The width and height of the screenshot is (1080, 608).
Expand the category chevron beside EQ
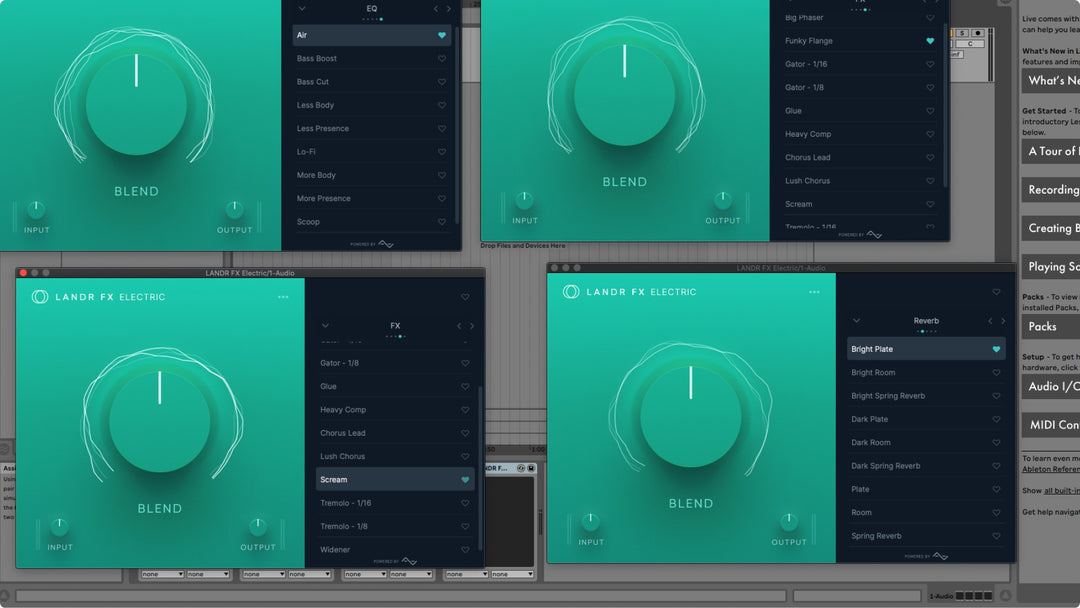coord(302,9)
